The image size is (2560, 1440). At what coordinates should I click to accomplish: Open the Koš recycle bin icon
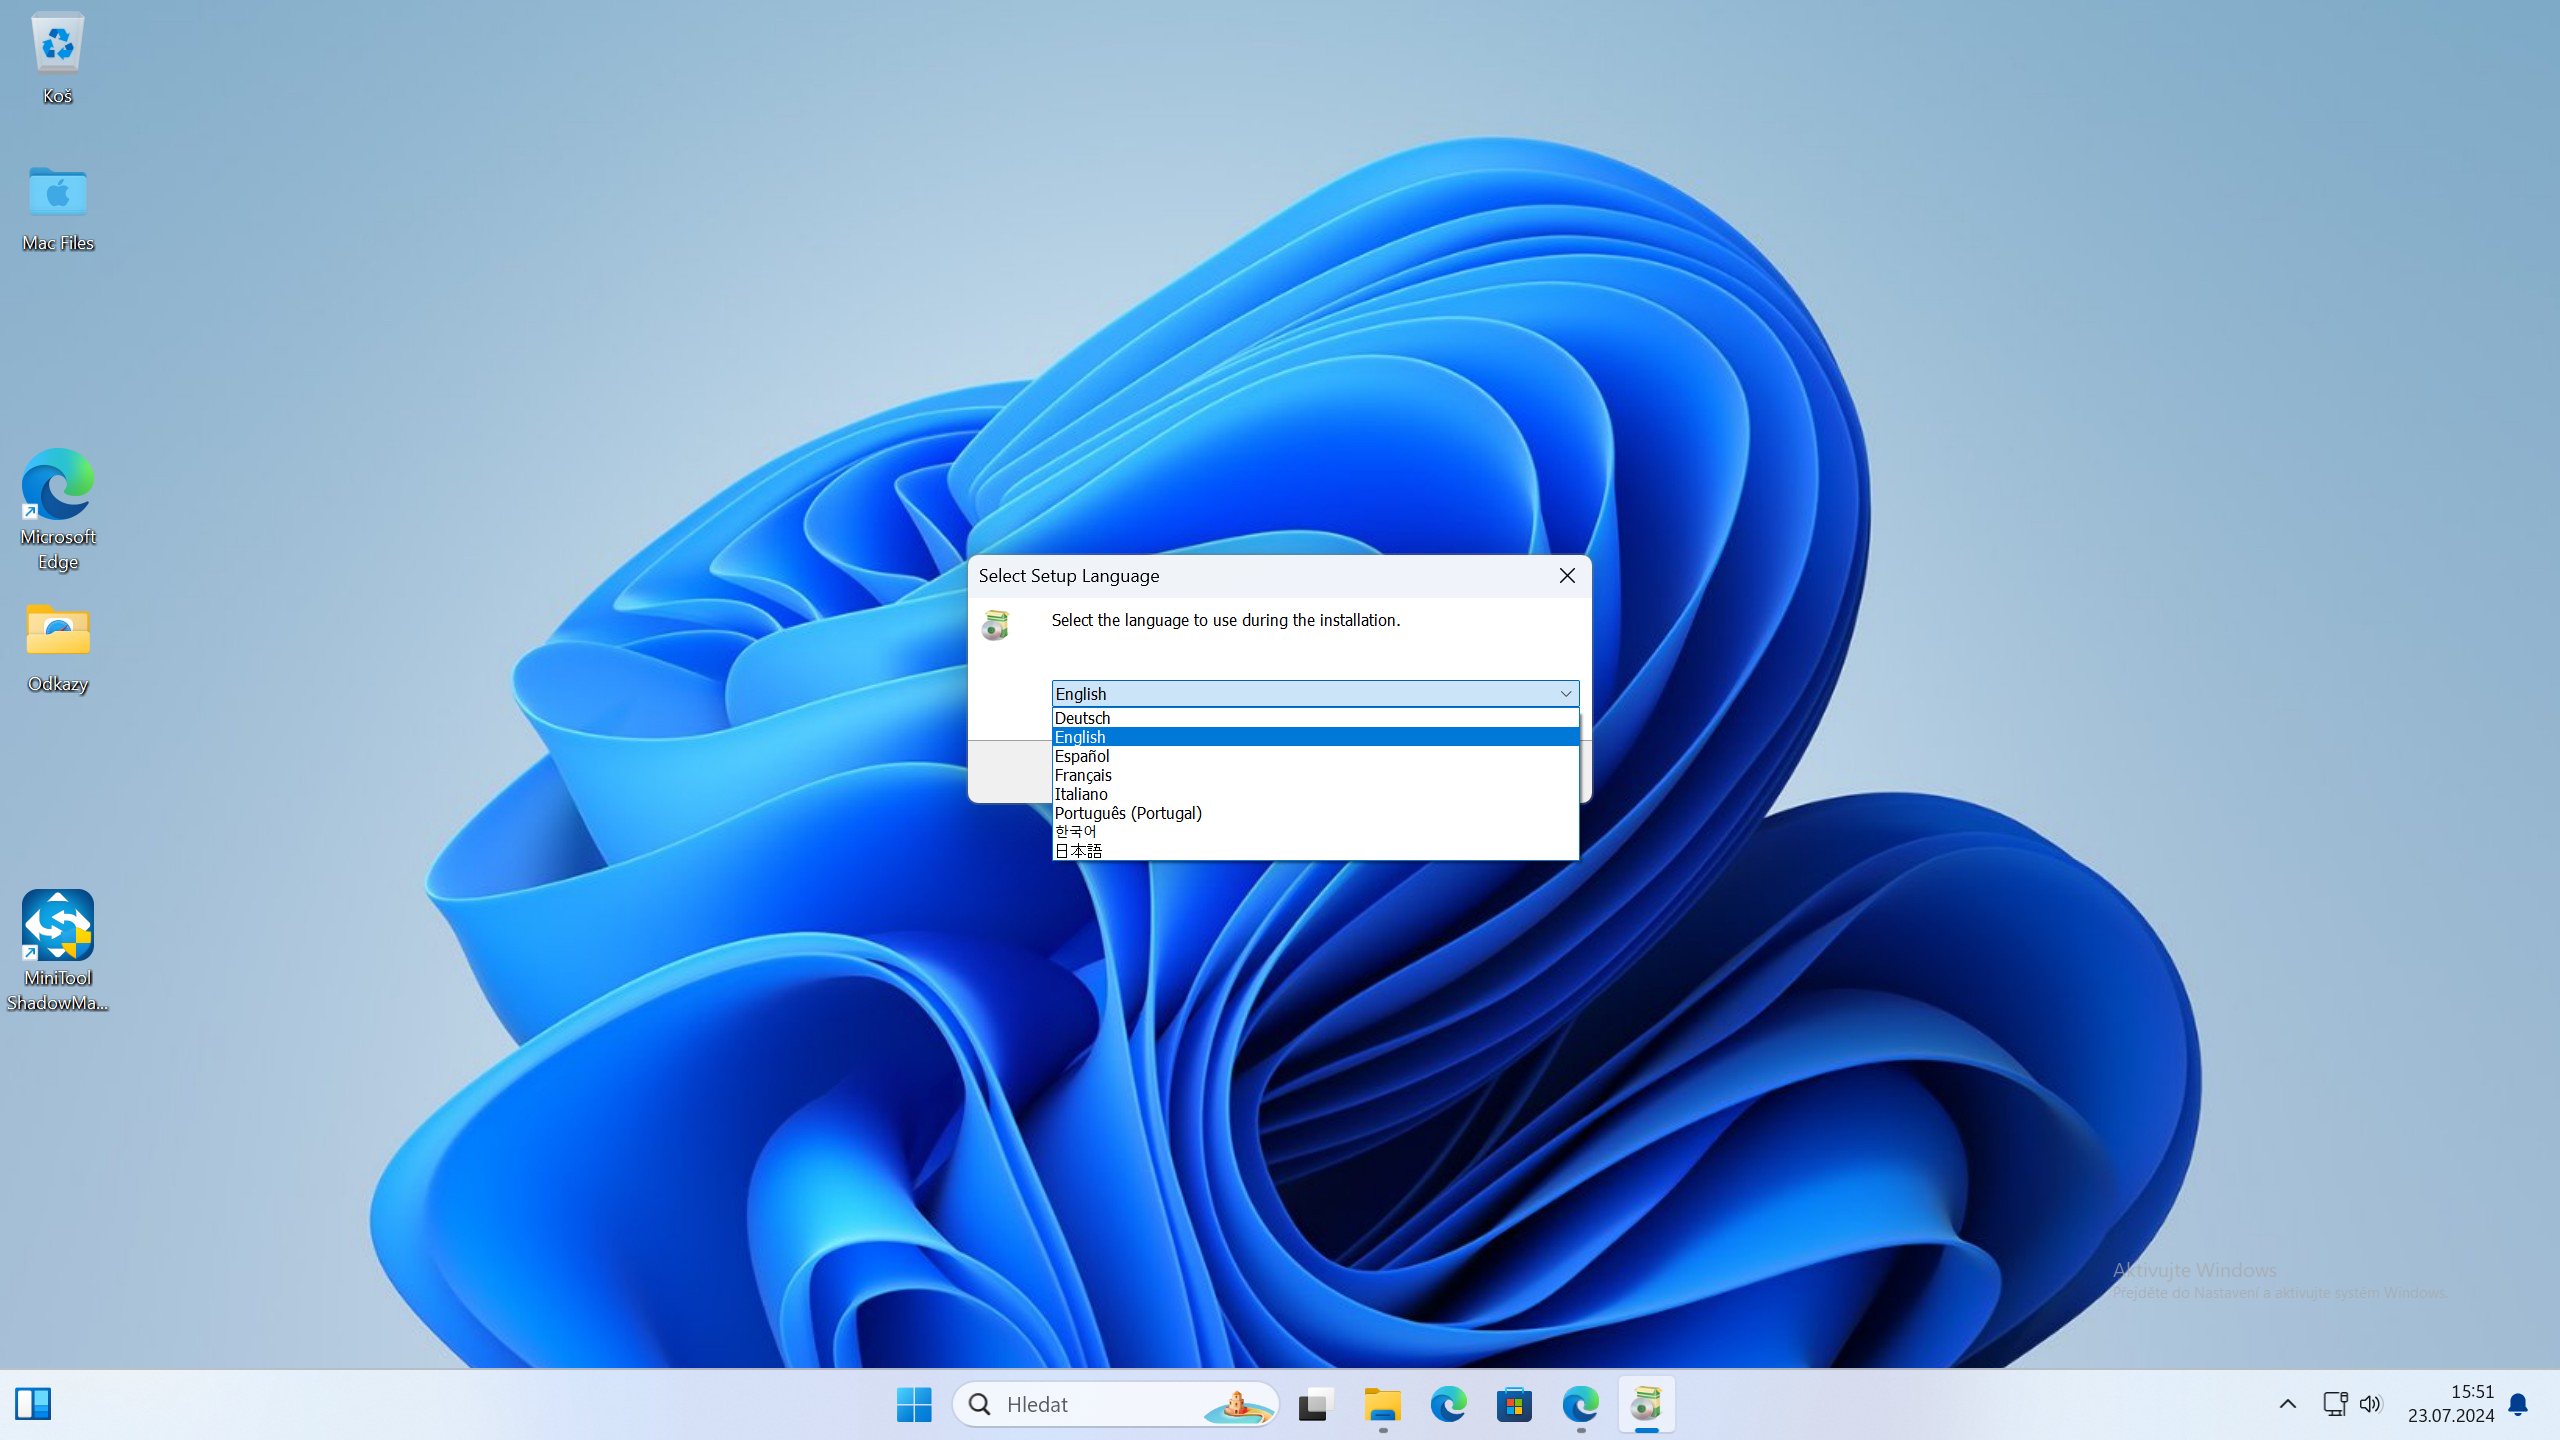coord(57,45)
